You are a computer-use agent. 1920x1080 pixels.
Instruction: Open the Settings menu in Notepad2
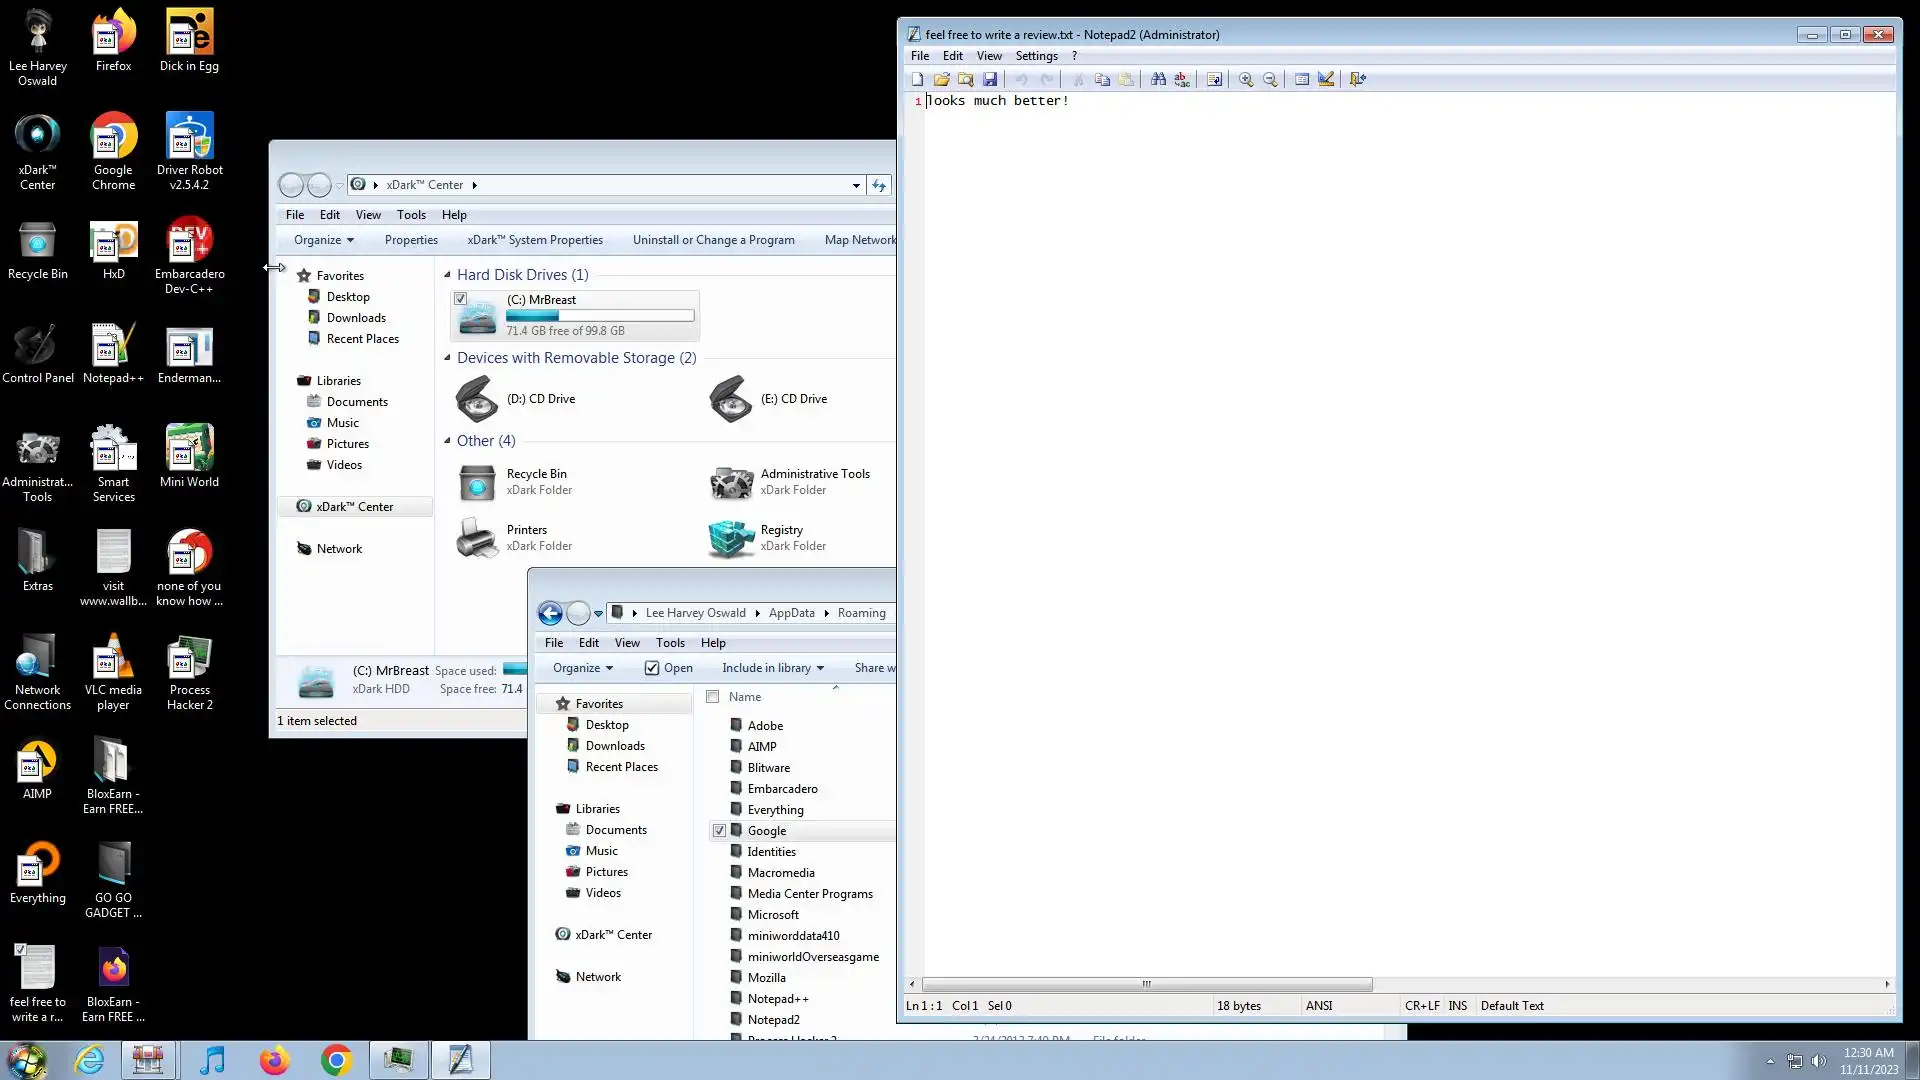point(1036,56)
